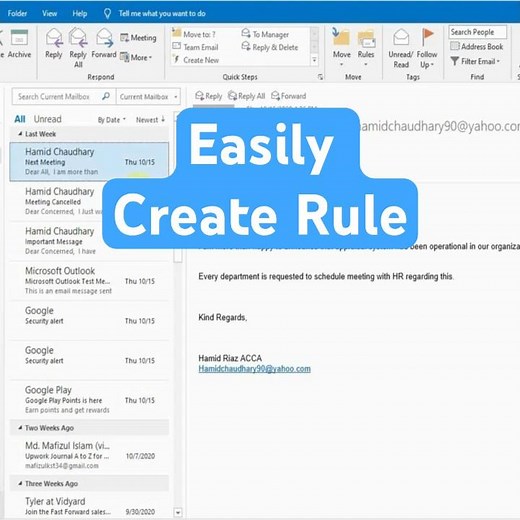The width and height of the screenshot is (520, 520).
Task: Open the Move folder dropdown
Action: (342, 47)
